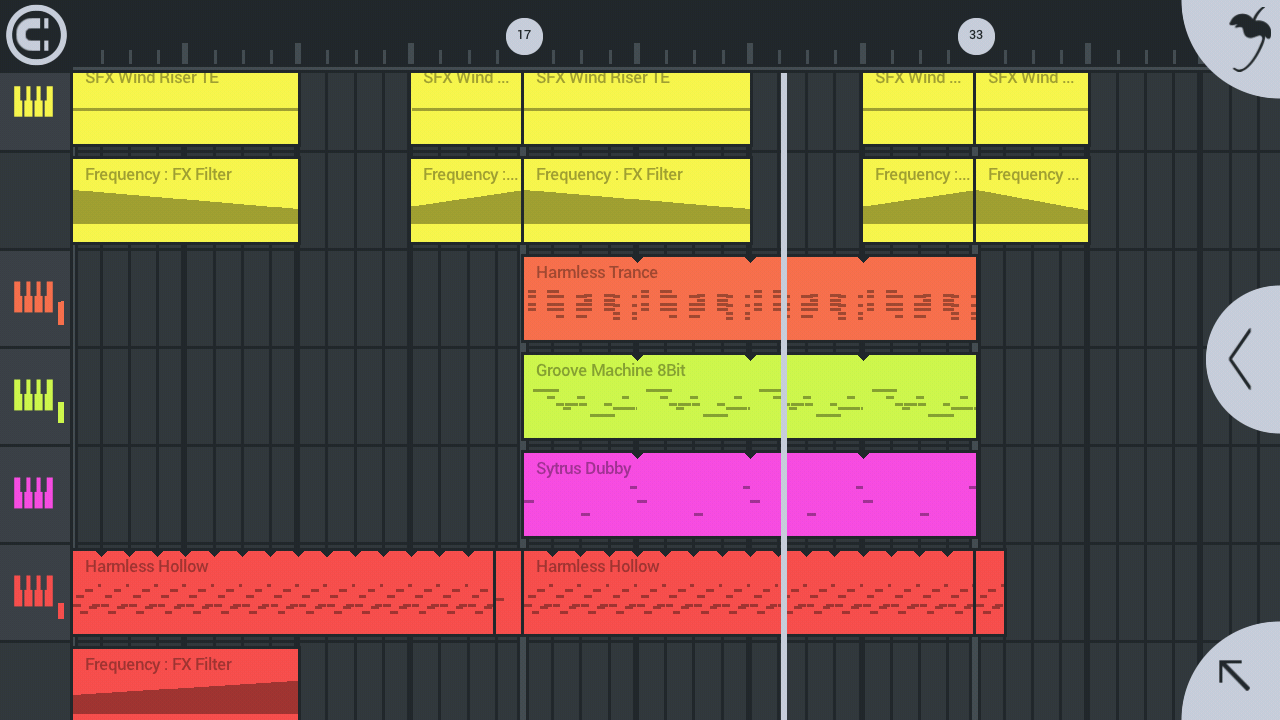Select the SFX Wind clip ending at bar 33
Image resolution: width=1280 pixels, height=720 pixels.
click(x=918, y=108)
